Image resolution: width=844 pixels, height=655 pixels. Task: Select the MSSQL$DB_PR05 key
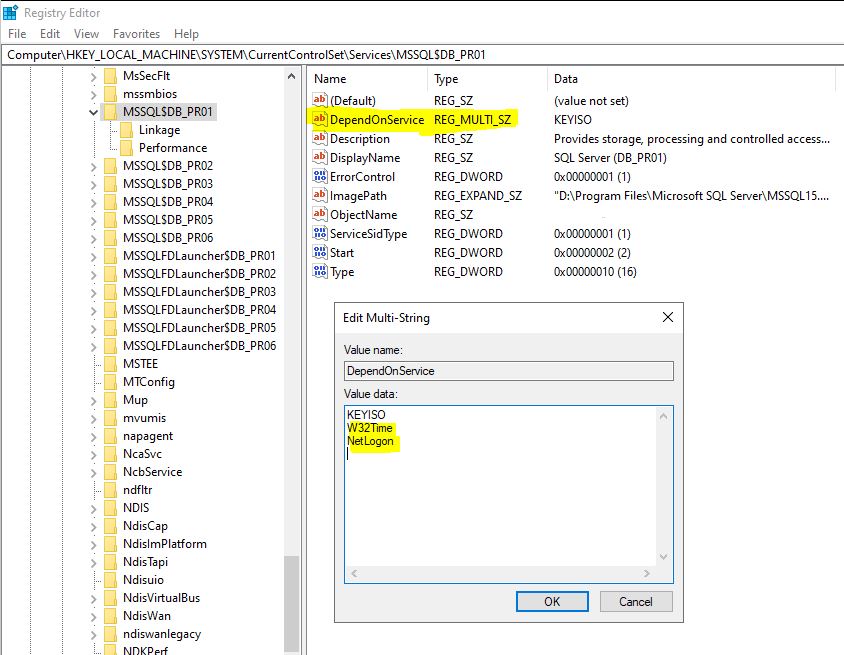168,220
